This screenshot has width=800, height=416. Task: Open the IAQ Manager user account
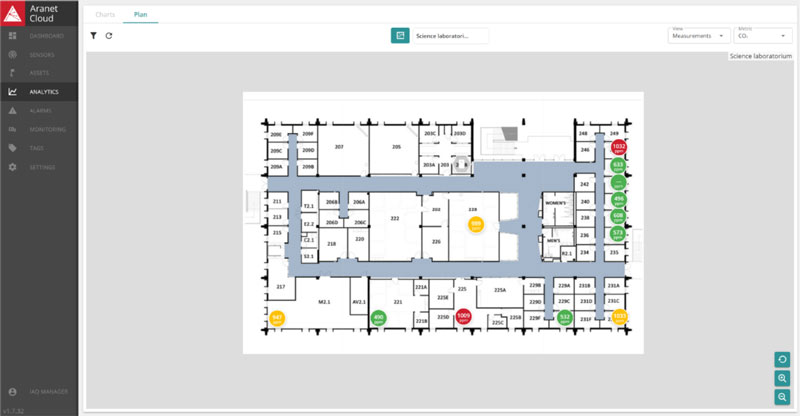point(39,391)
